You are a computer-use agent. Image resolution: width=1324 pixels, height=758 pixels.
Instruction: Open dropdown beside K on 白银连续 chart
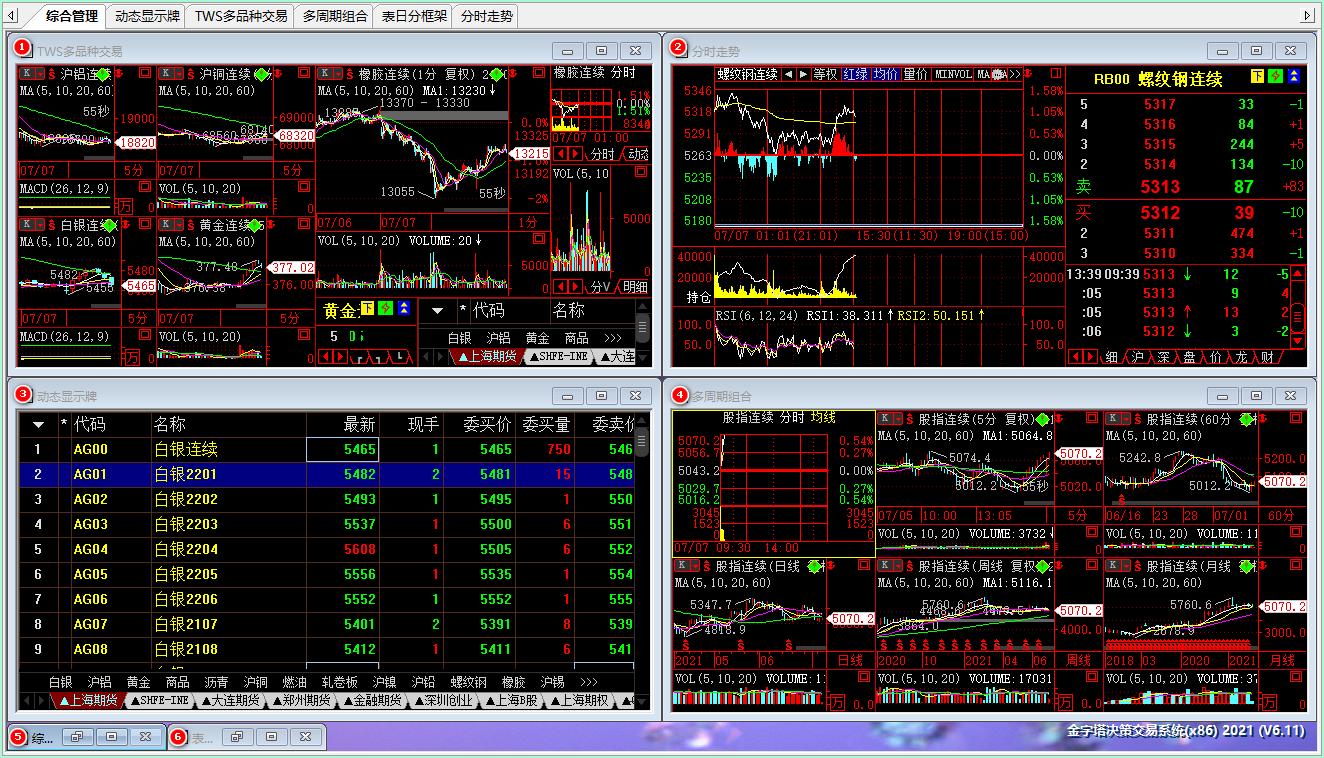click(x=41, y=225)
